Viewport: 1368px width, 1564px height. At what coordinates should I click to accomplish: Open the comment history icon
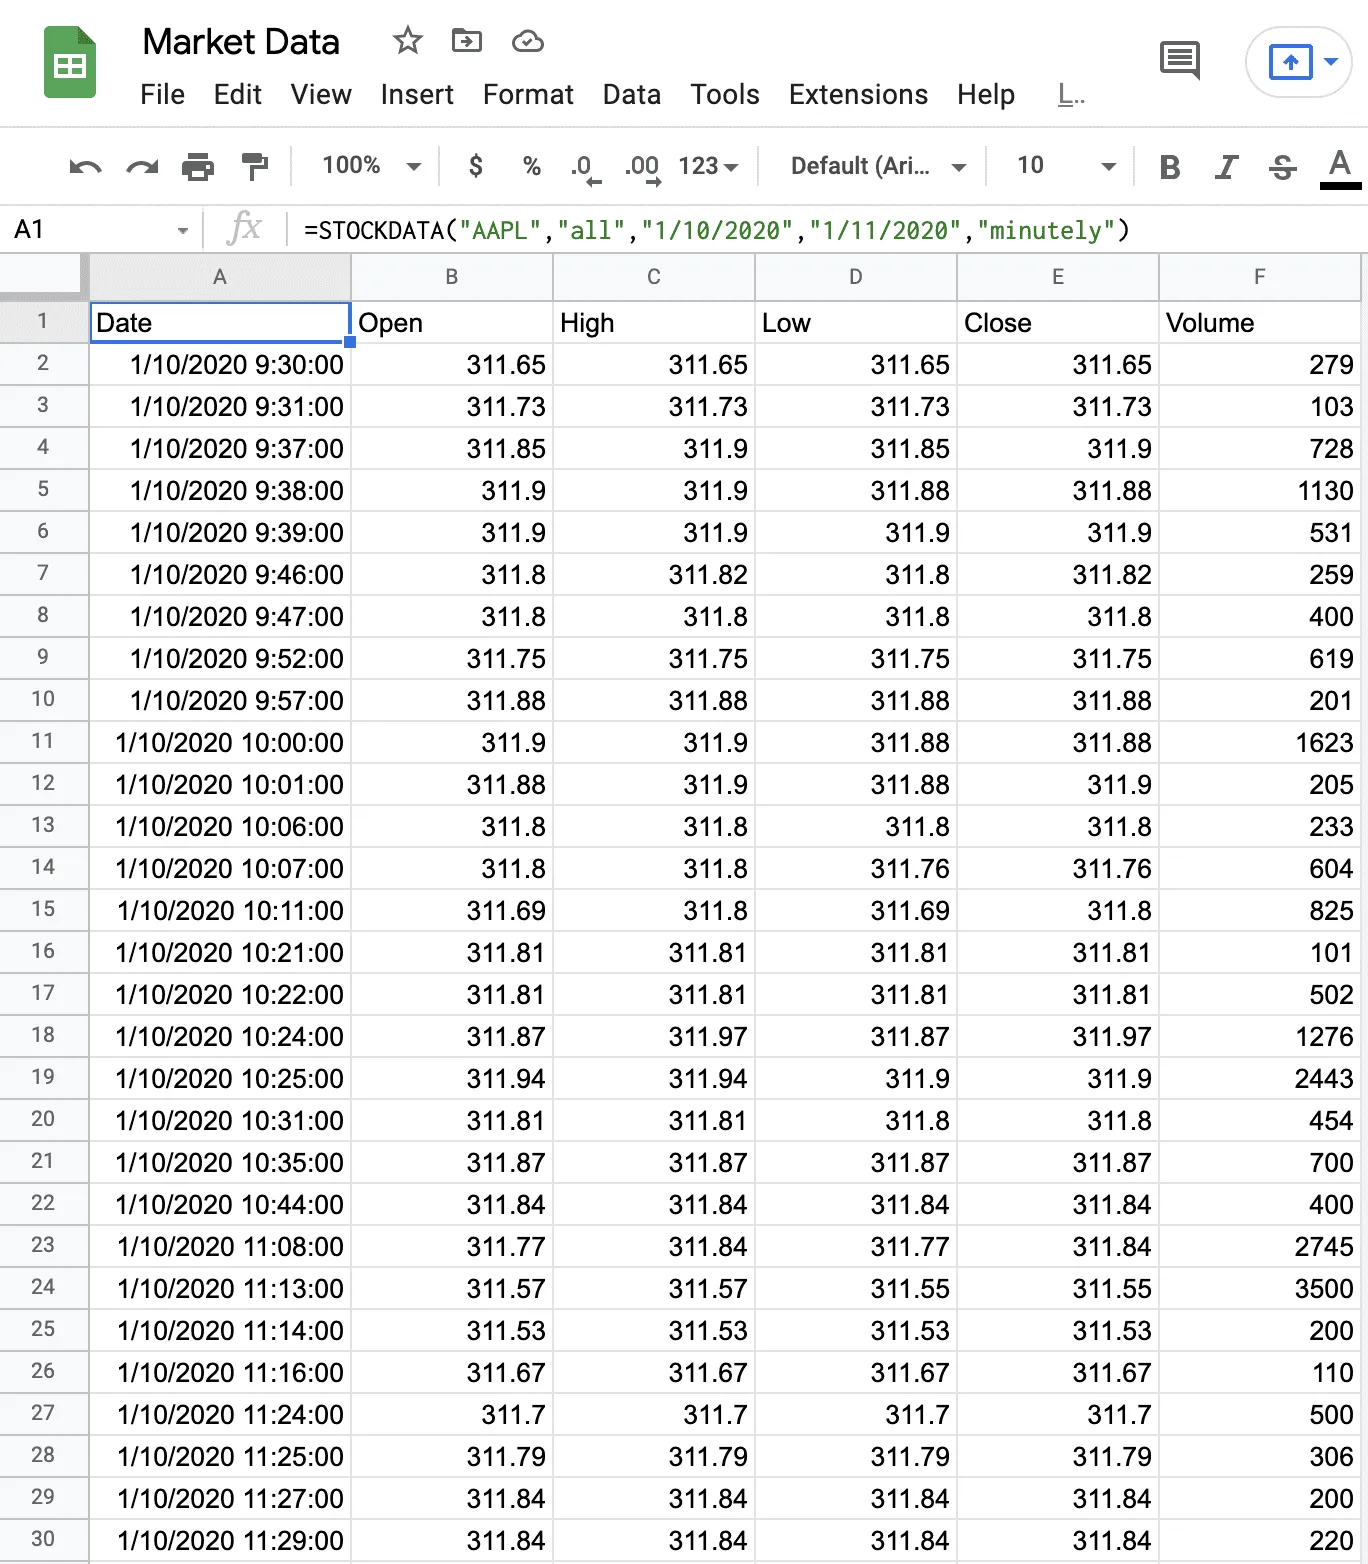tap(1180, 60)
